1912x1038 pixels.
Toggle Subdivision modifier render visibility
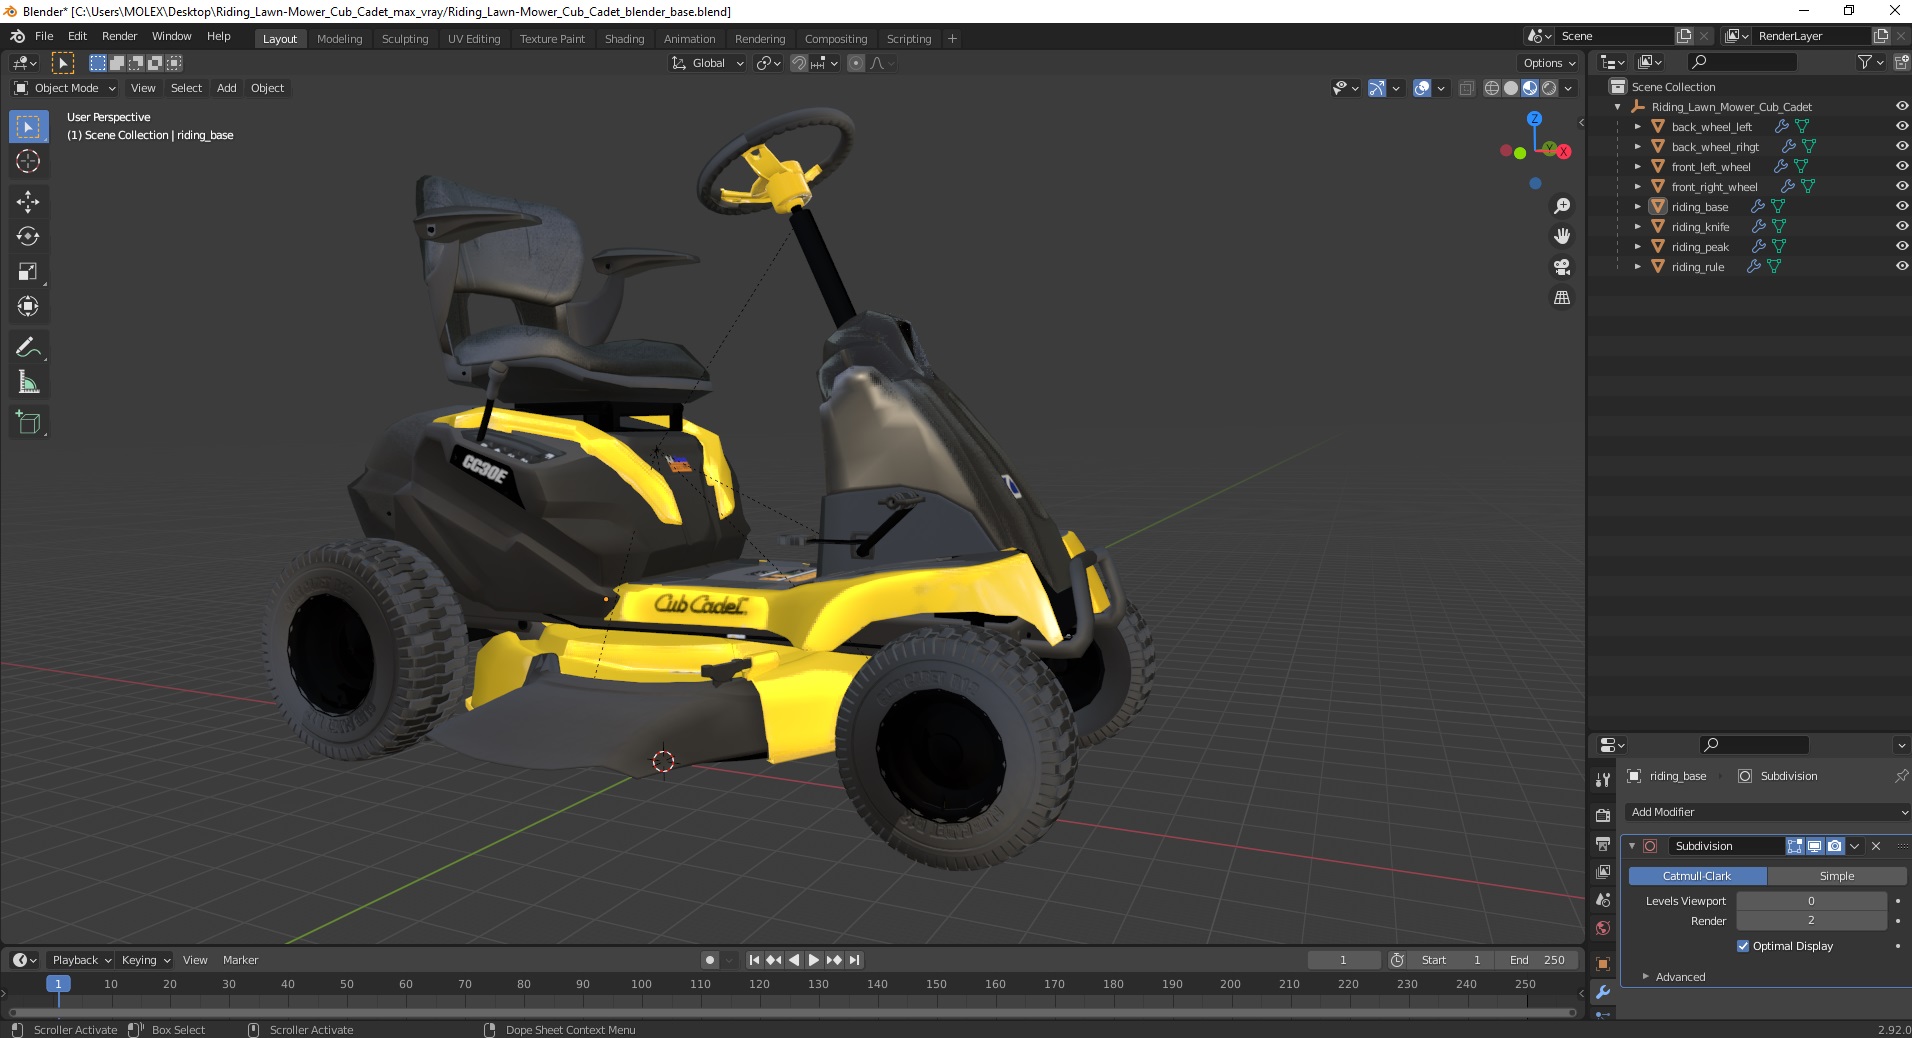(x=1835, y=846)
